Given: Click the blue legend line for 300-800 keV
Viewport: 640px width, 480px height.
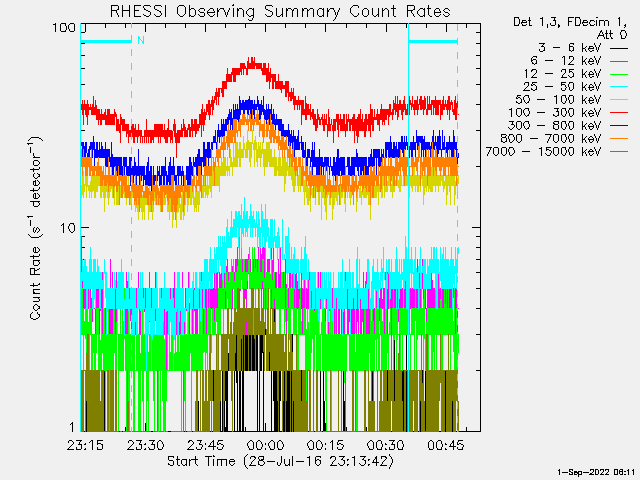Looking at the screenshot, I should coord(619,126).
